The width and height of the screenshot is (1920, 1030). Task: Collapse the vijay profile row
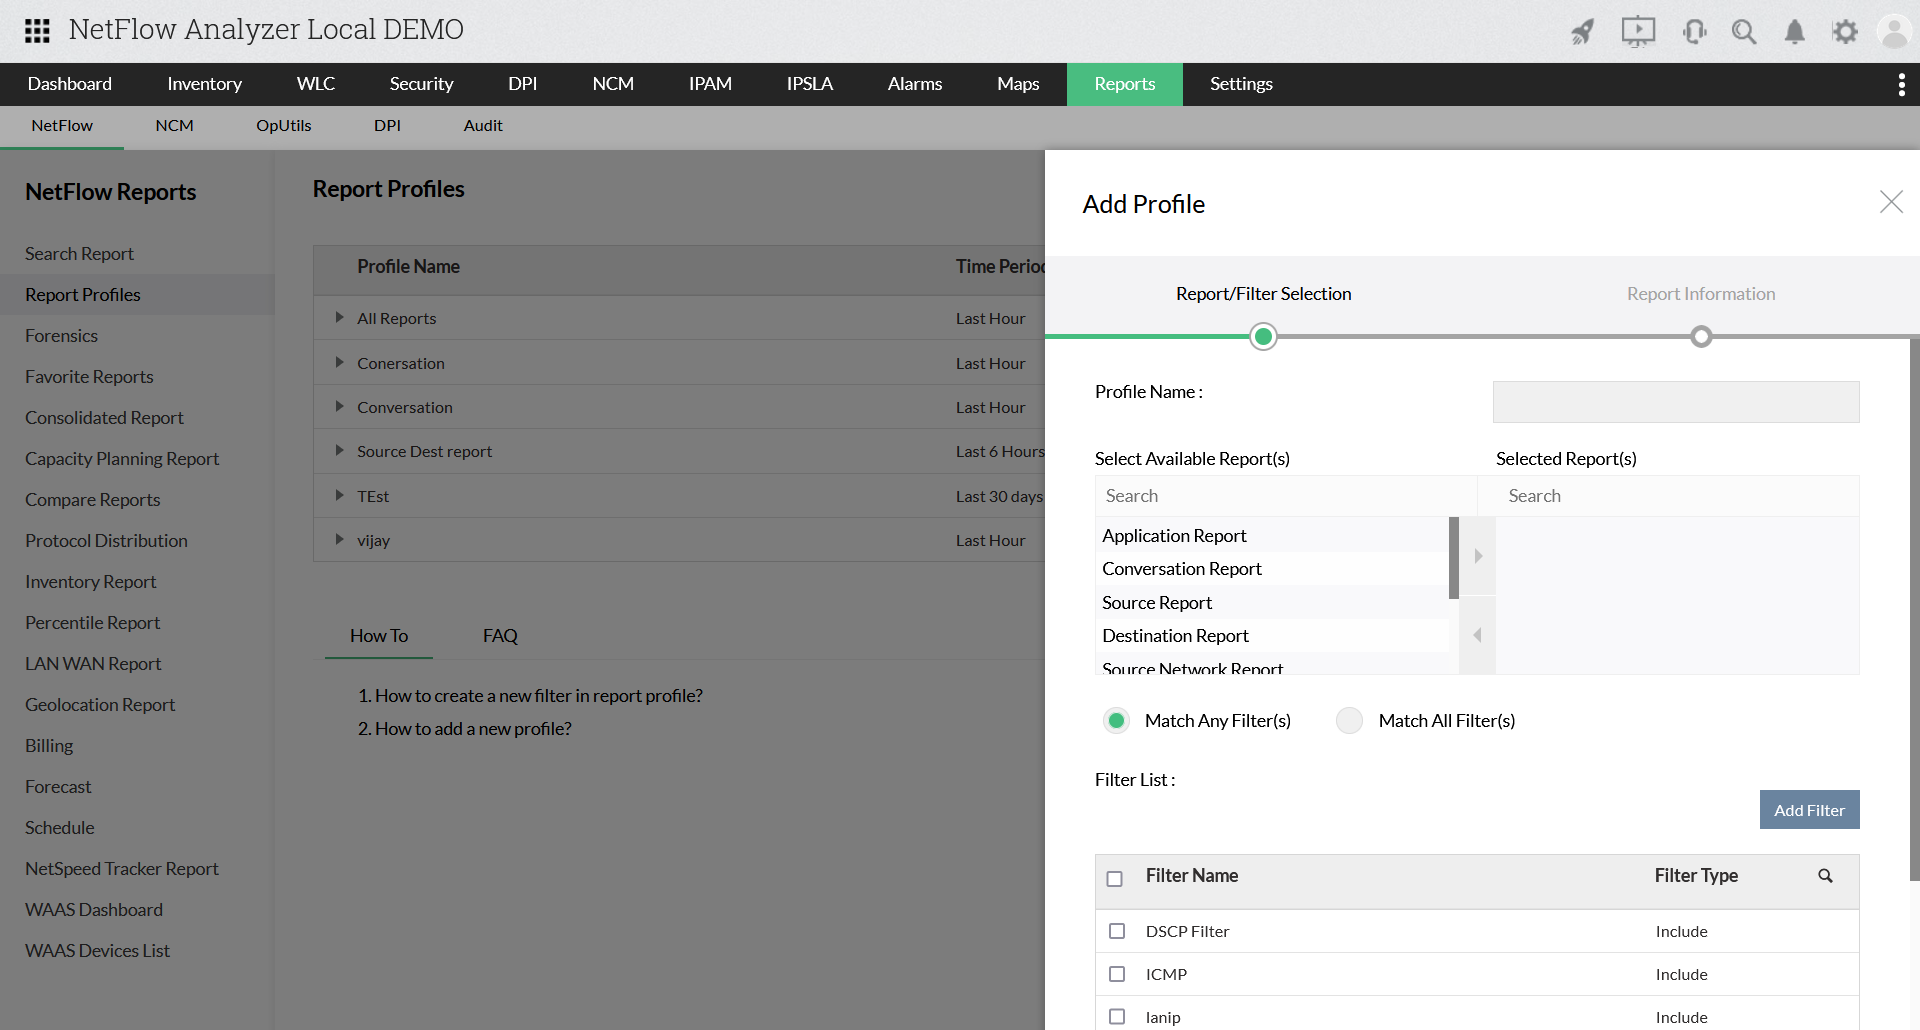tap(339, 540)
